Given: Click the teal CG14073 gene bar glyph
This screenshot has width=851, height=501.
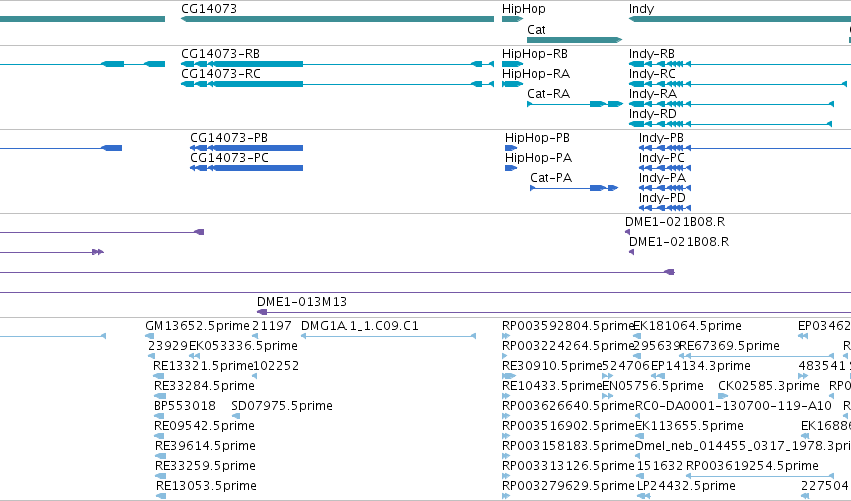Looking at the screenshot, I should [337, 19].
